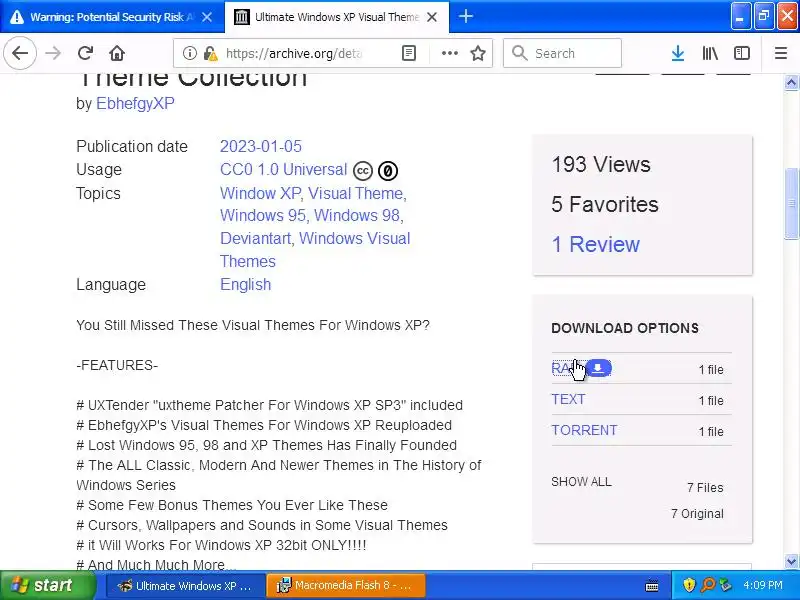Open the security shield tray icon
800x600 pixels.
[x=689, y=585]
